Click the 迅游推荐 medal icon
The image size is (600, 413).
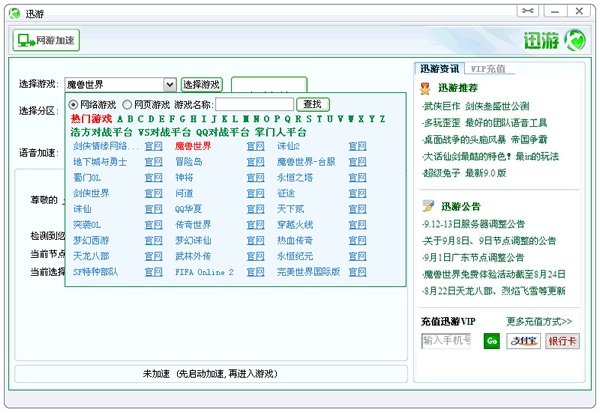pyautogui.click(x=426, y=88)
